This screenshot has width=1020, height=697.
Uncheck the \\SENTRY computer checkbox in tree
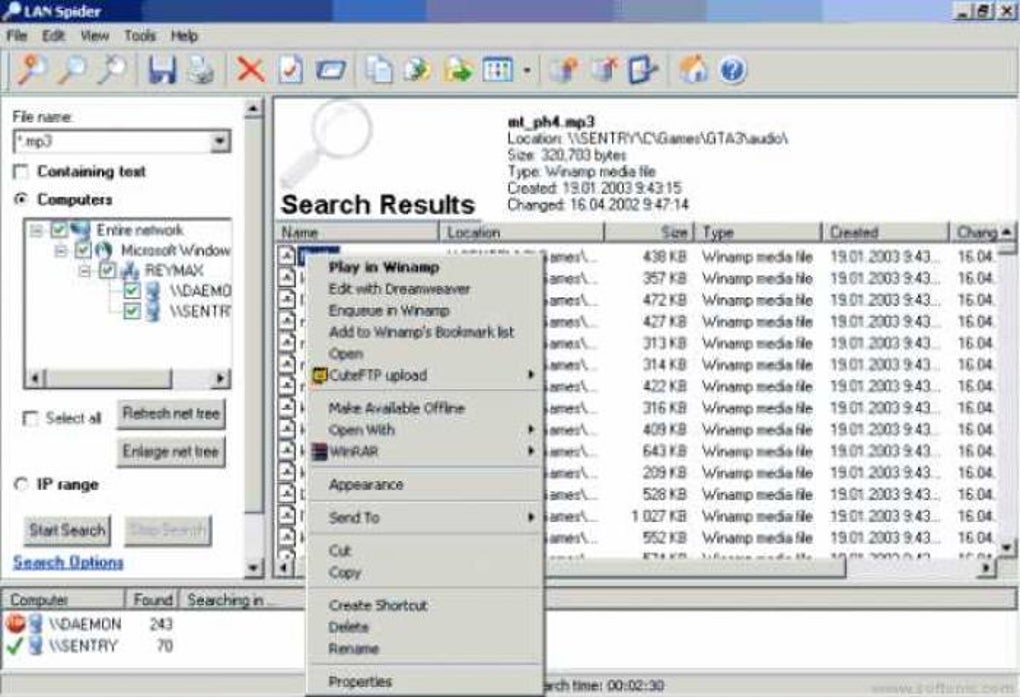pos(132,312)
